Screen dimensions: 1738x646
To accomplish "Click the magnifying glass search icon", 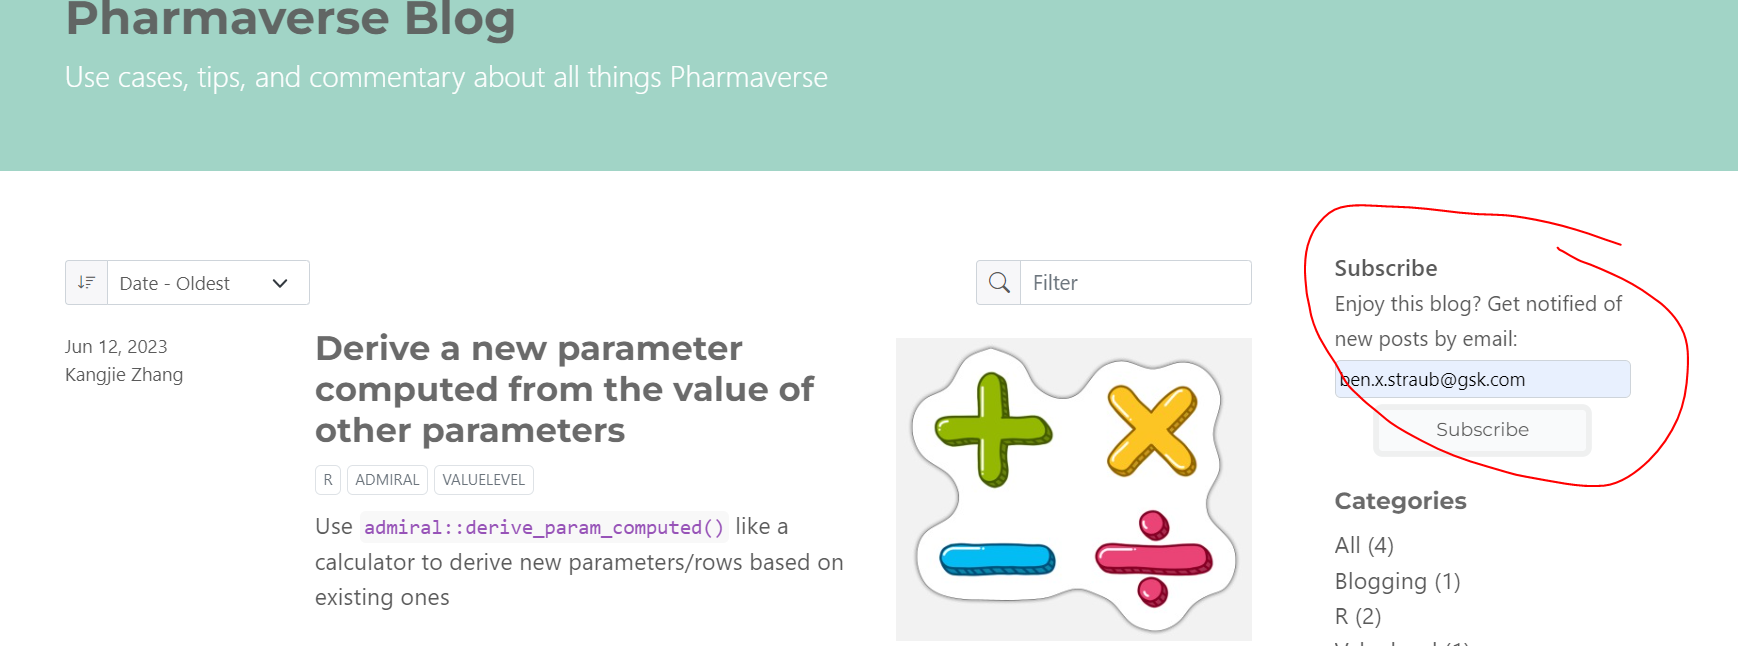I will tap(997, 282).
